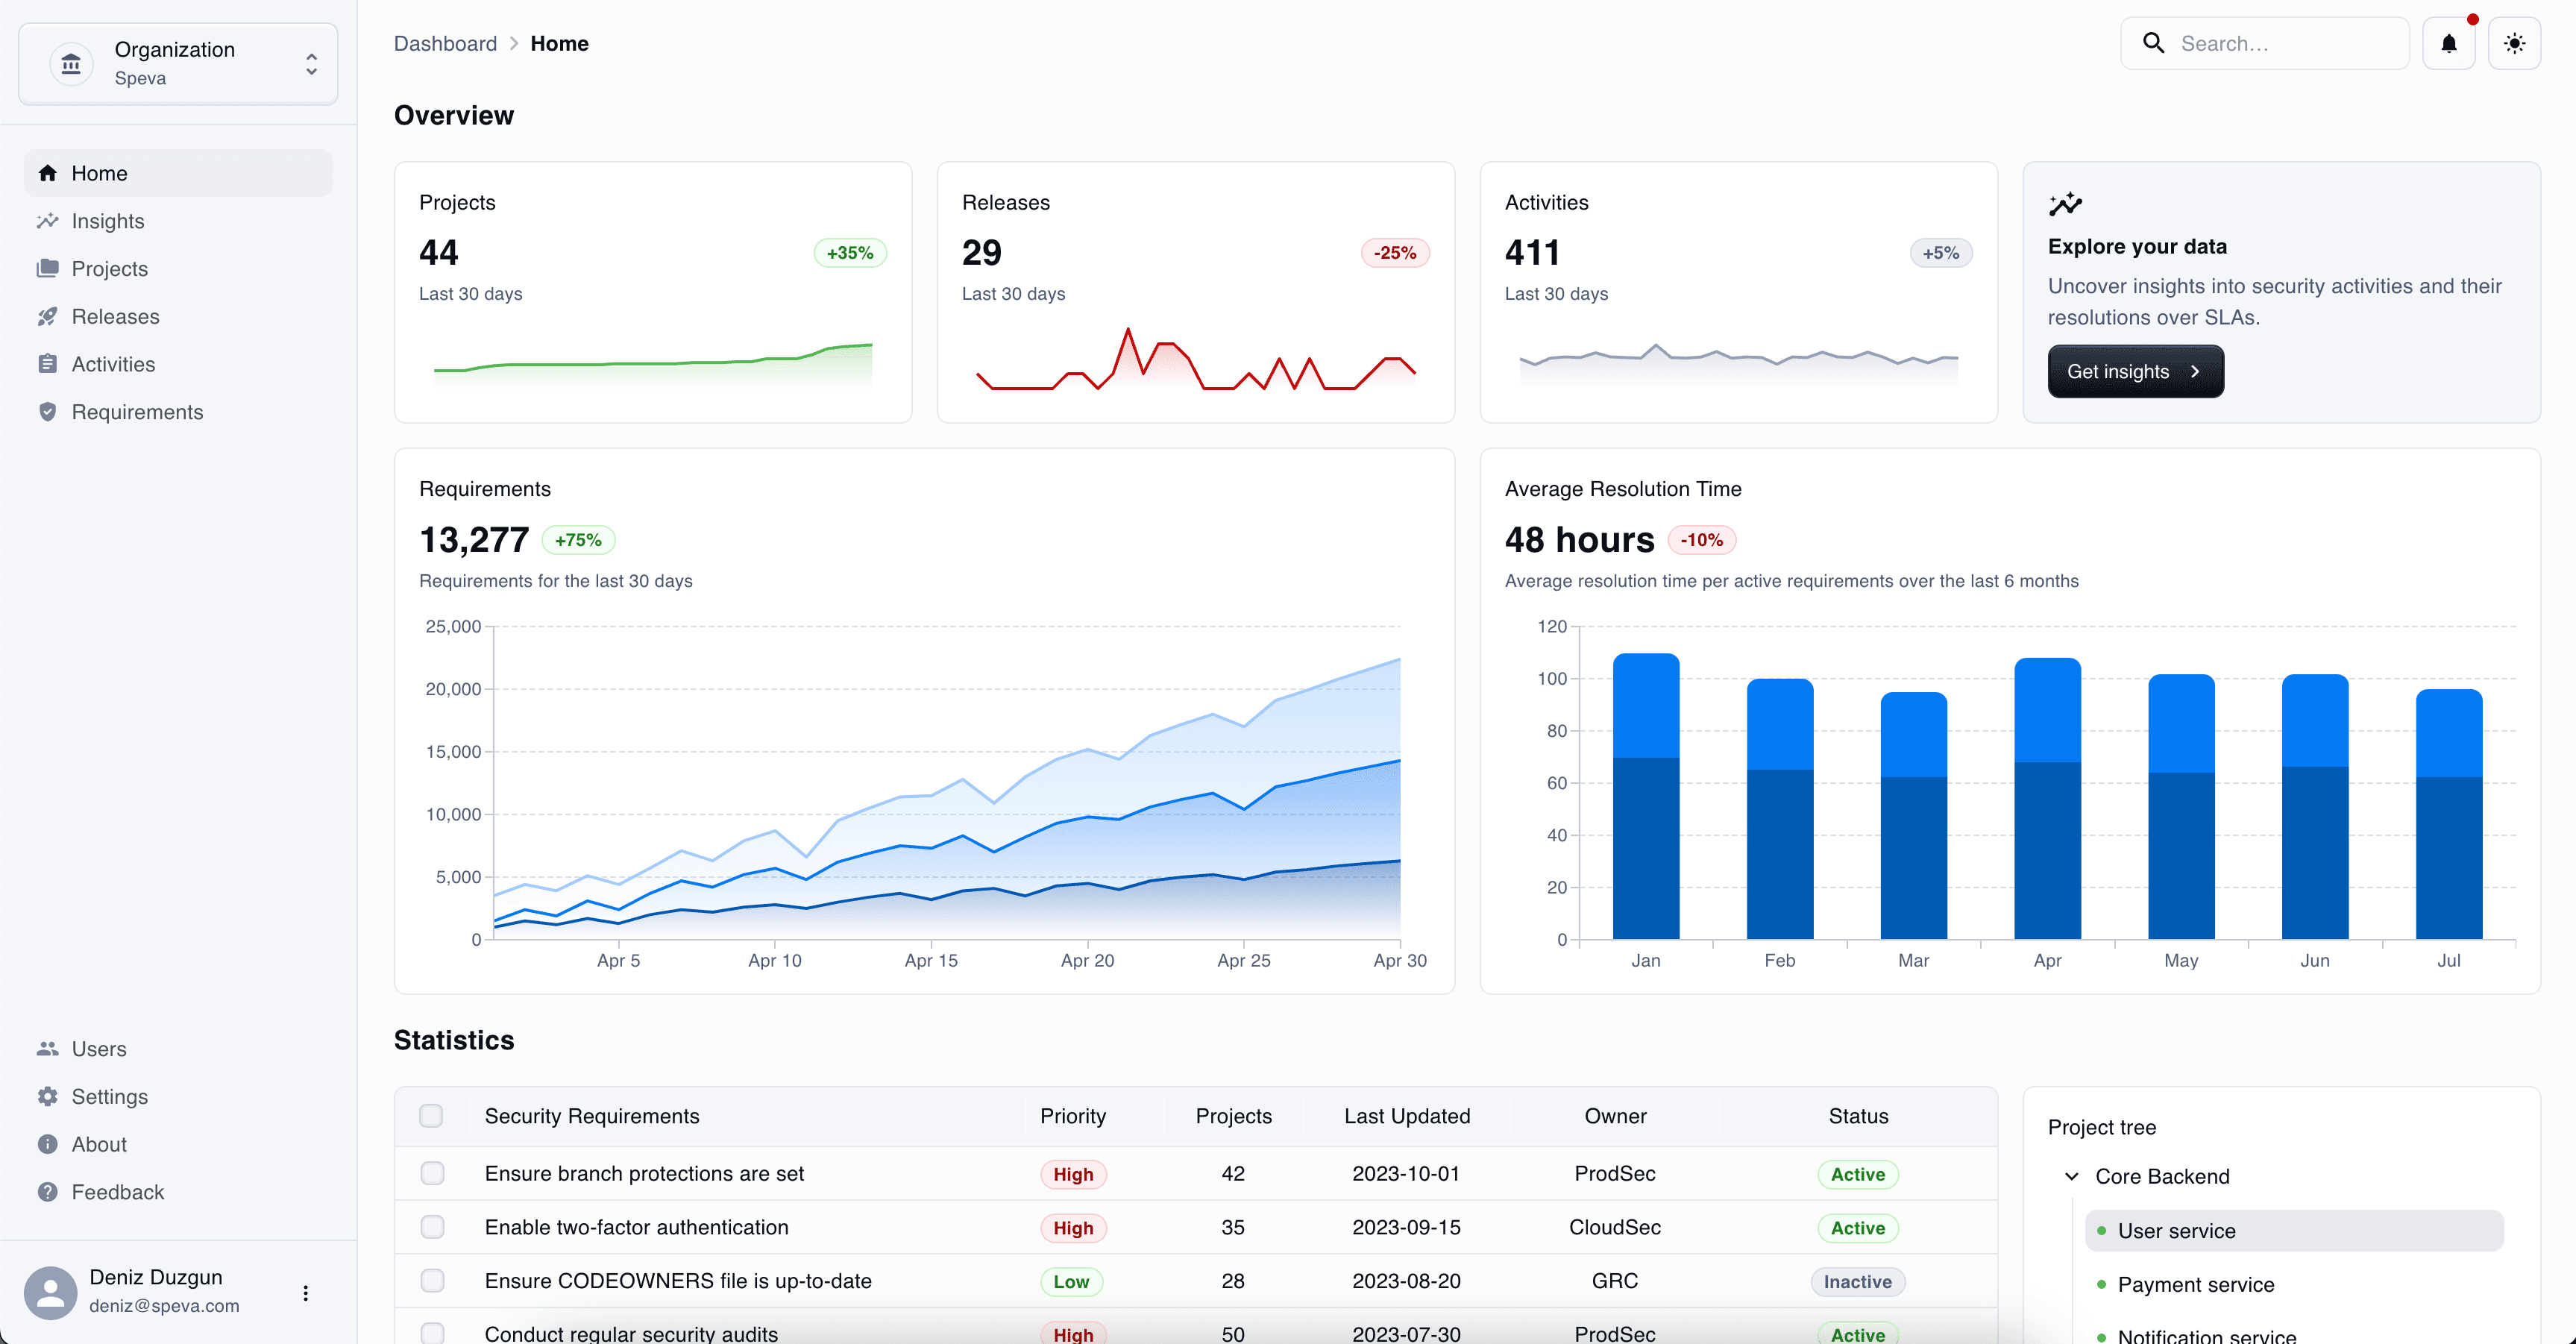Screen dimensions: 2576x1344
Task: Click the Inactive status badge for CODEOWNERS row
Action: 1857,1281
